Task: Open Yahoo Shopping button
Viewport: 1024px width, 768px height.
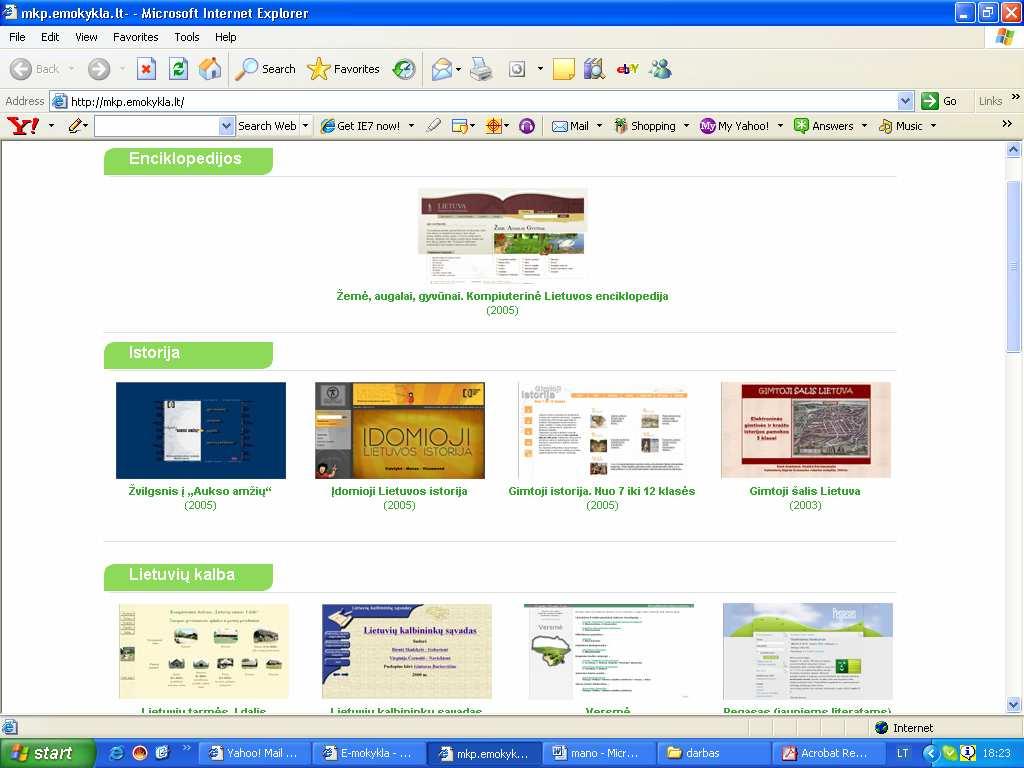Action: tap(645, 126)
